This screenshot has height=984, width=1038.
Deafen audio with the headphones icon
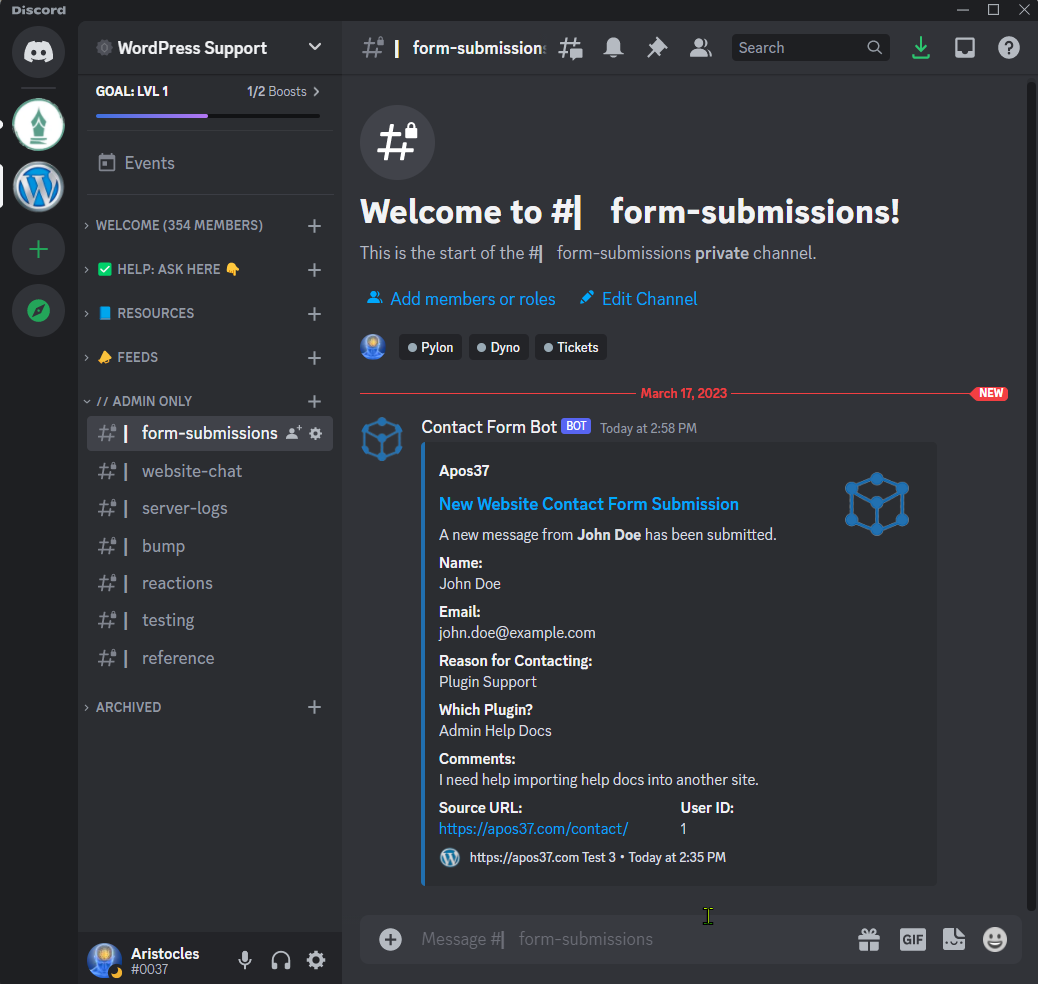(281, 960)
